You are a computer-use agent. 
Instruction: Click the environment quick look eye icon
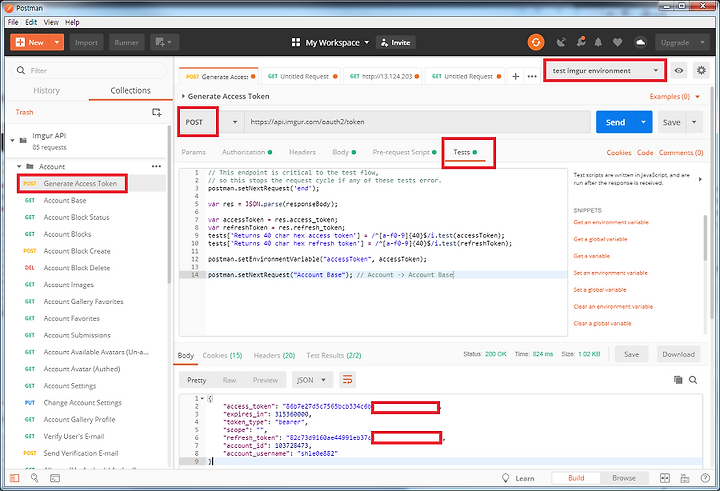pyautogui.click(x=679, y=71)
